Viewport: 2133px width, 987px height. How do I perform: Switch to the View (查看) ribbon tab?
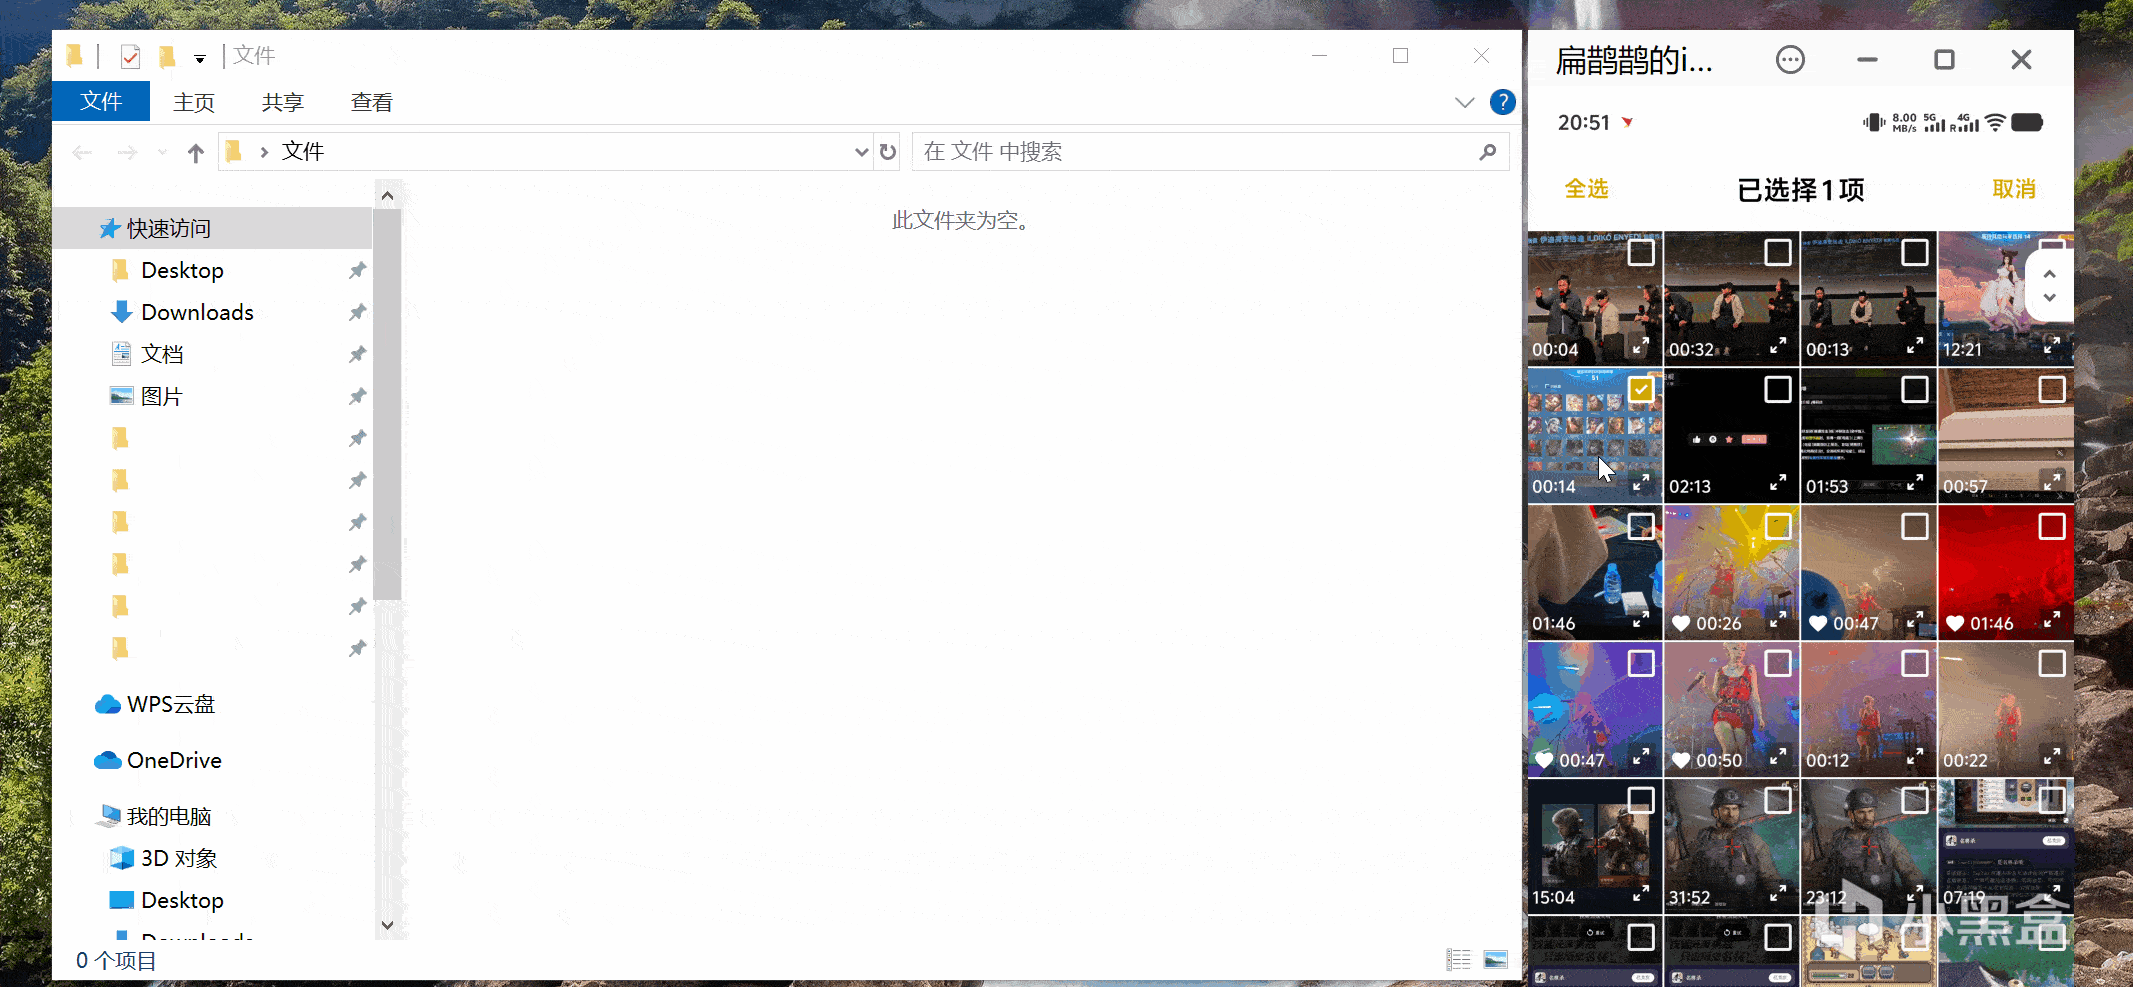coord(372,102)
